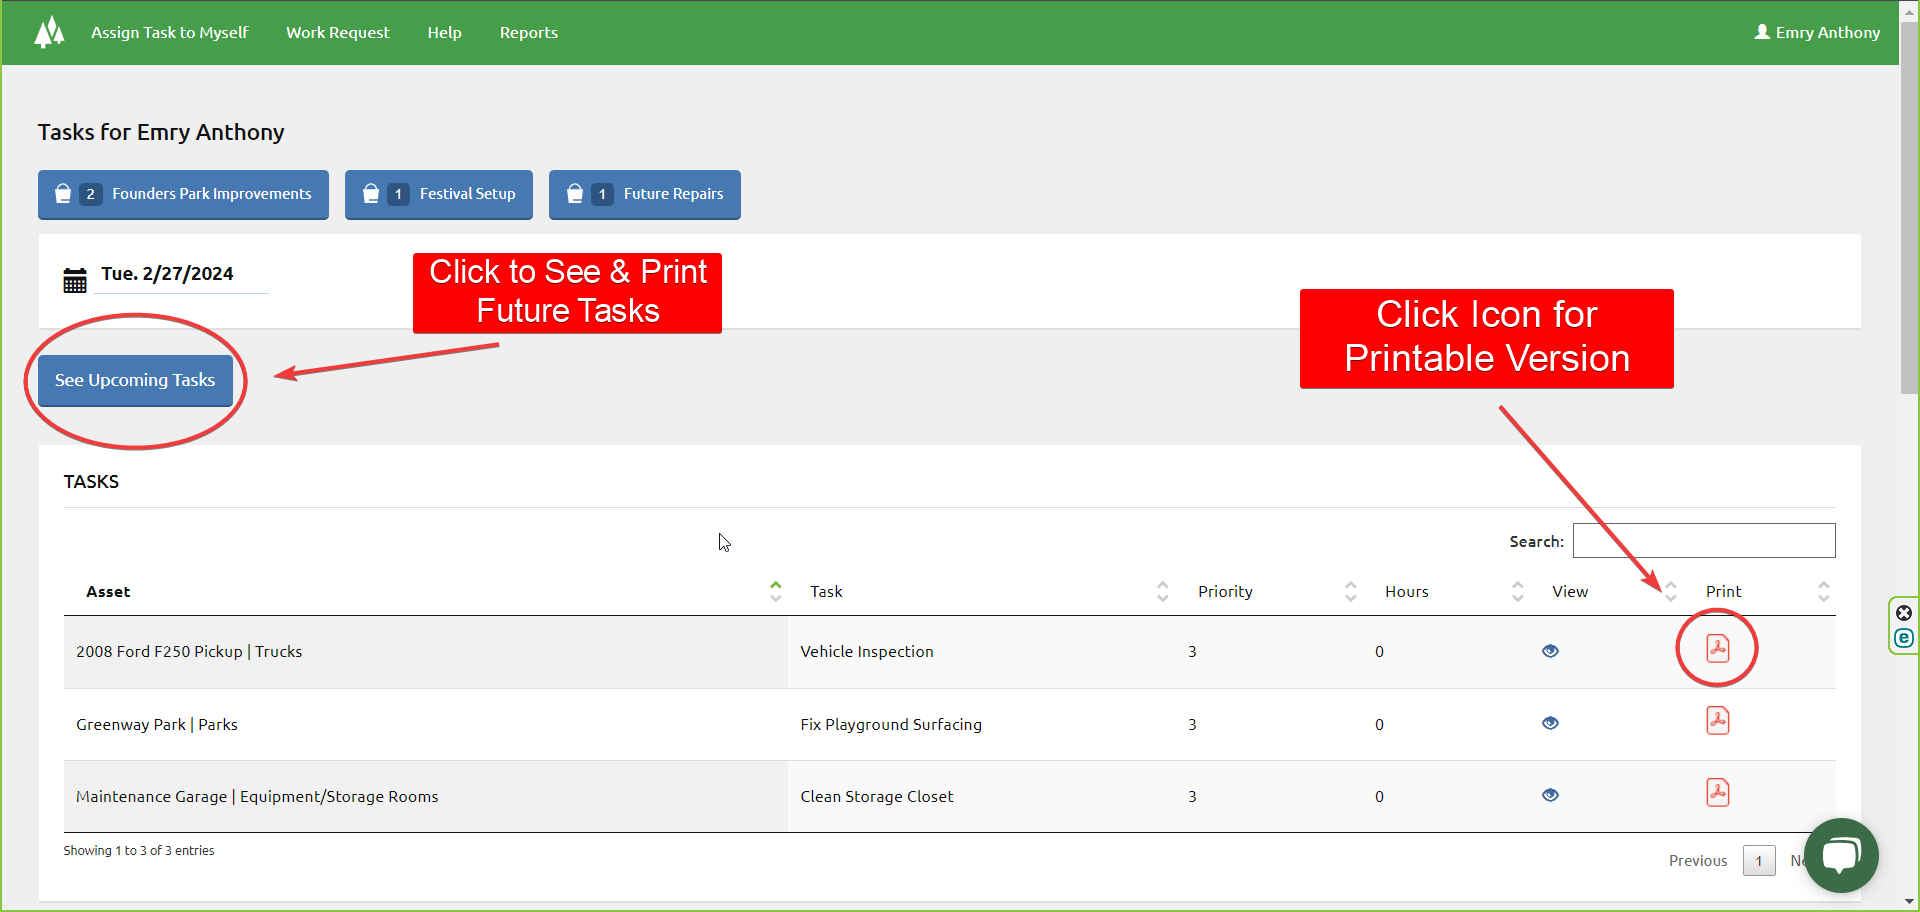Open the Work Request menu
1920x912 pixels.
pos(338,32)
